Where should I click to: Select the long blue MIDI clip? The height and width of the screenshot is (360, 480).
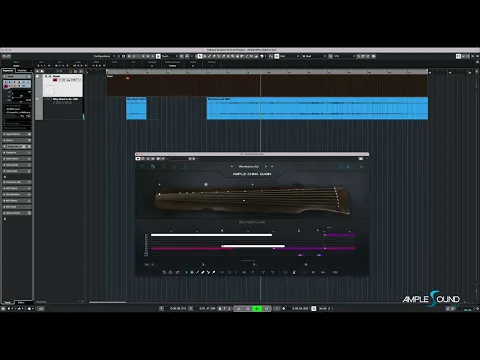tap(317, 108)
